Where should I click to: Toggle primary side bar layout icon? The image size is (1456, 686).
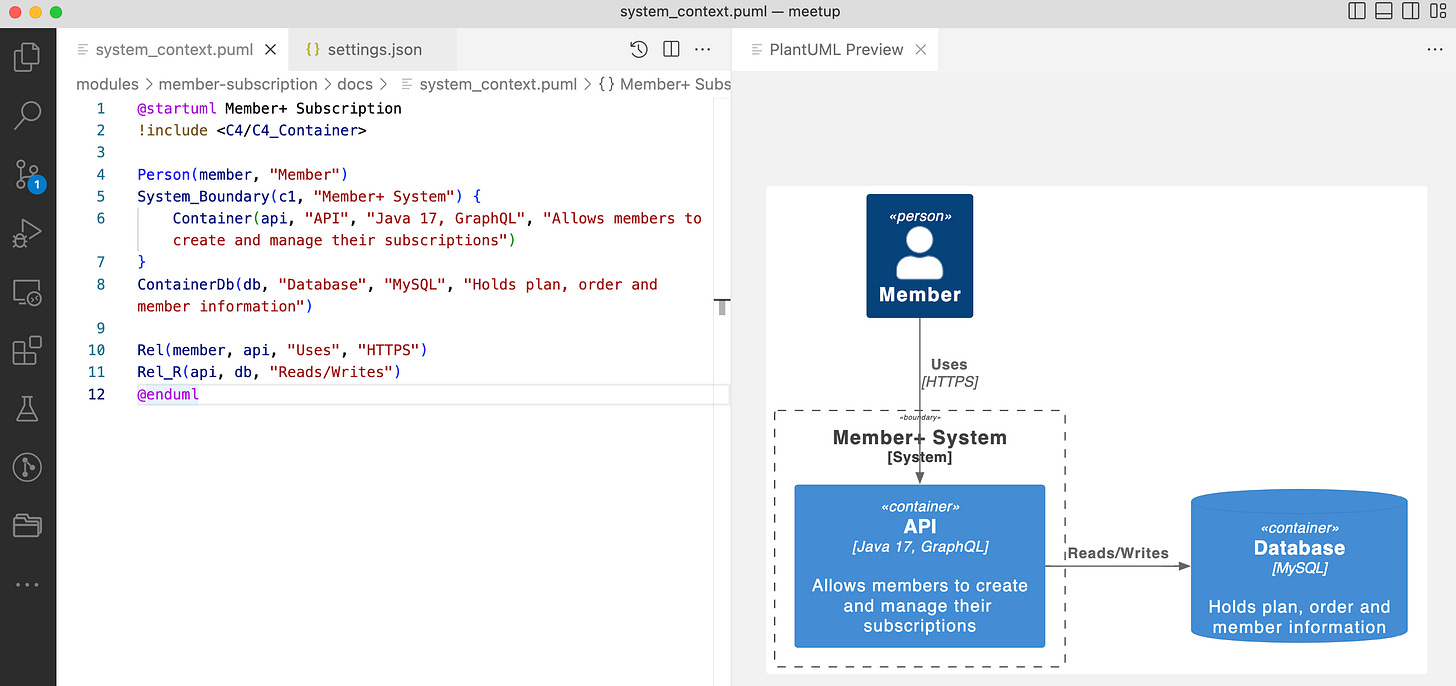tap(1357, 12)
